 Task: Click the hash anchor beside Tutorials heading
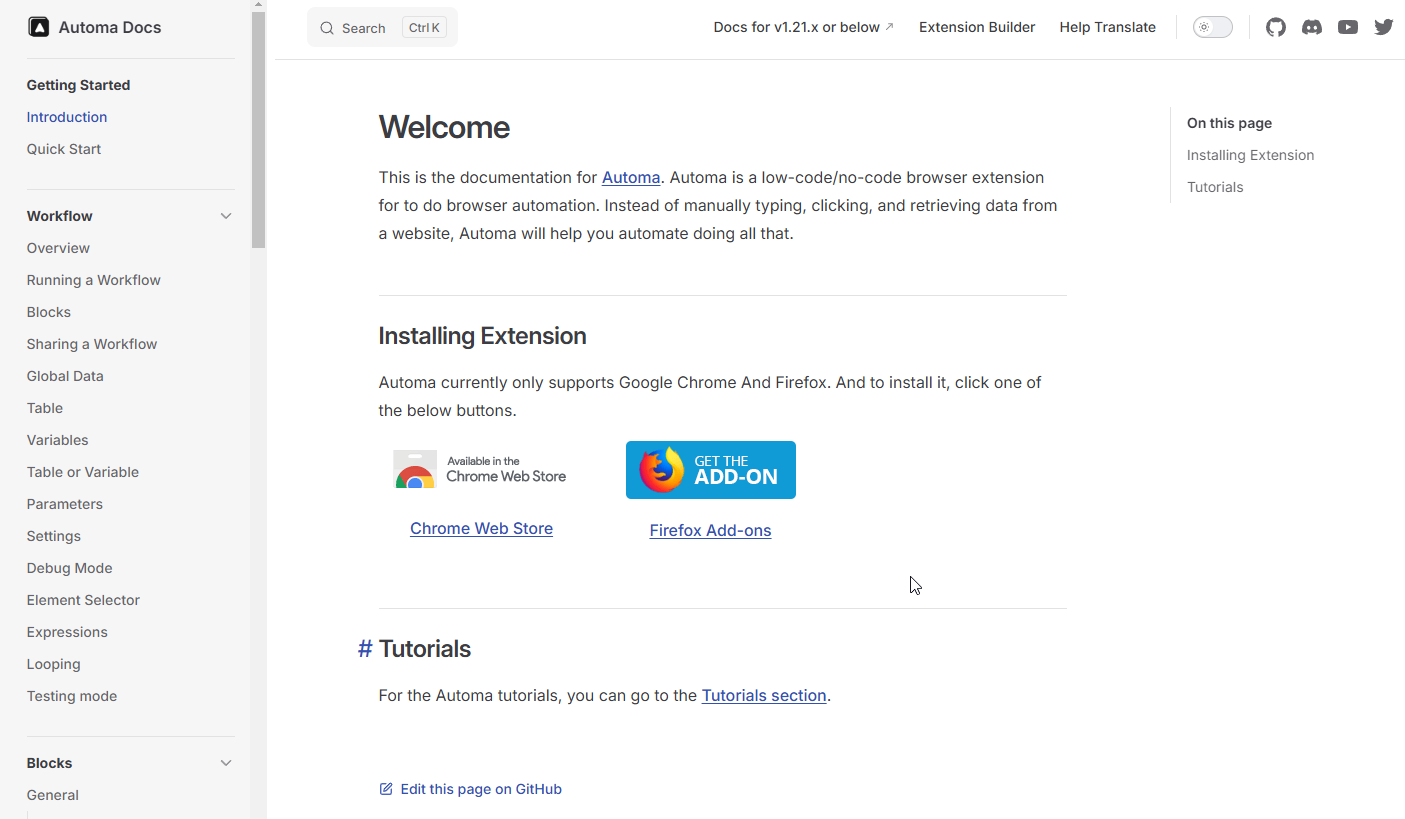pyautogui.click(x=365, y=649)
